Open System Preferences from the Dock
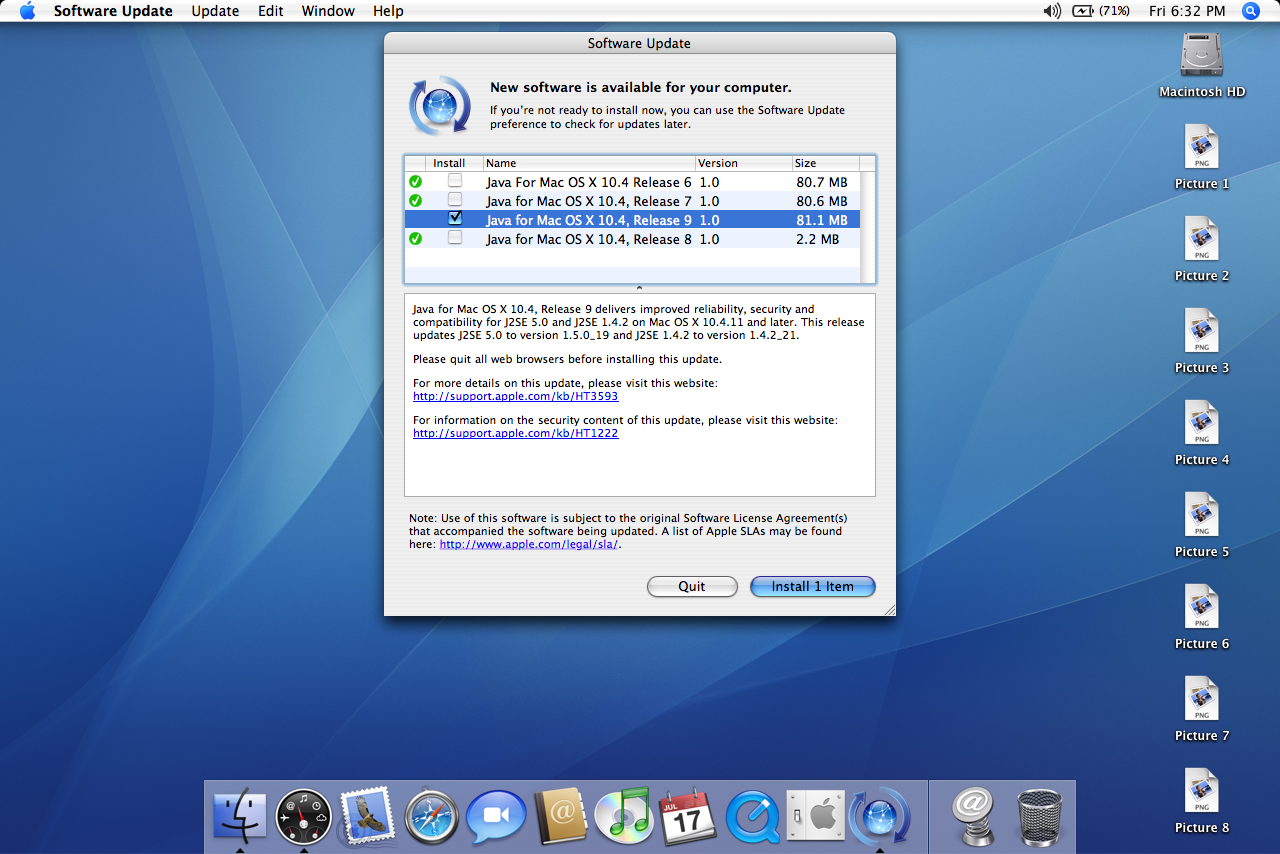This screenshot has width=1280, height=854. (x=816, y=816)
